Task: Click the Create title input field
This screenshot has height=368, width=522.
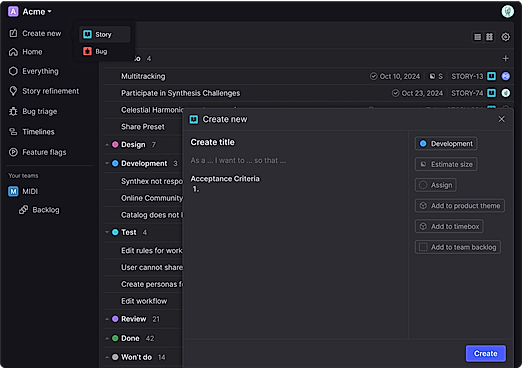Action: (212, 142)
